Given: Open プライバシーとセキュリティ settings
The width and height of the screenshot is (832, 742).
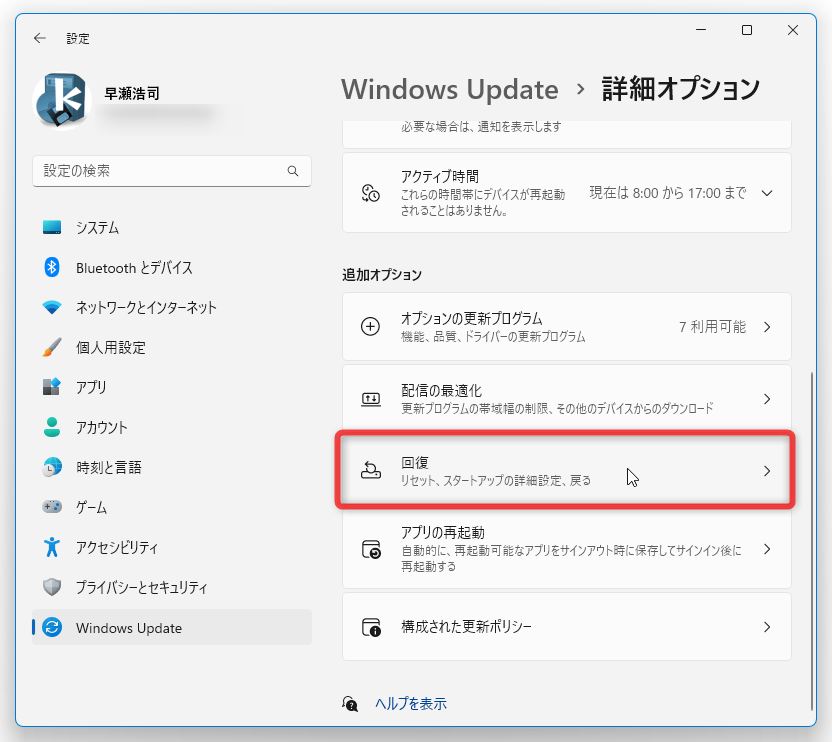Looking at the screenshot, I should (172, 587).
